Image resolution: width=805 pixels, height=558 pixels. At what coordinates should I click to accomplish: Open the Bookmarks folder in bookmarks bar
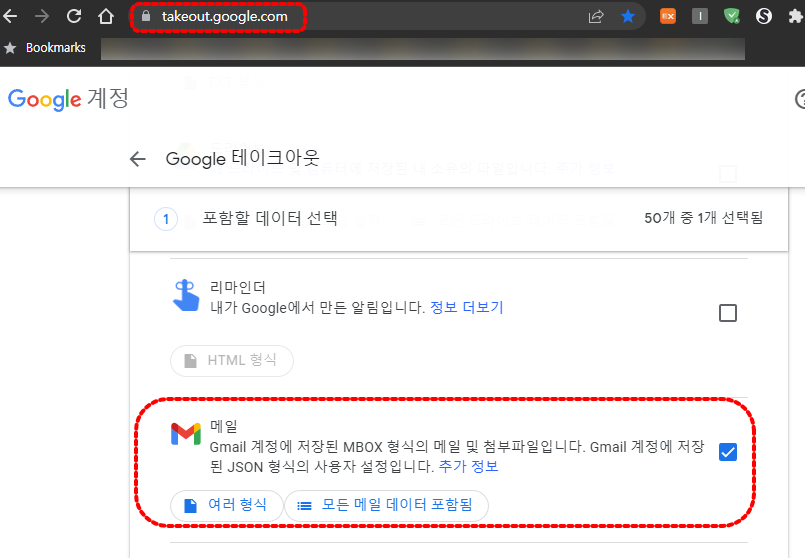click(x=45, y=48)
